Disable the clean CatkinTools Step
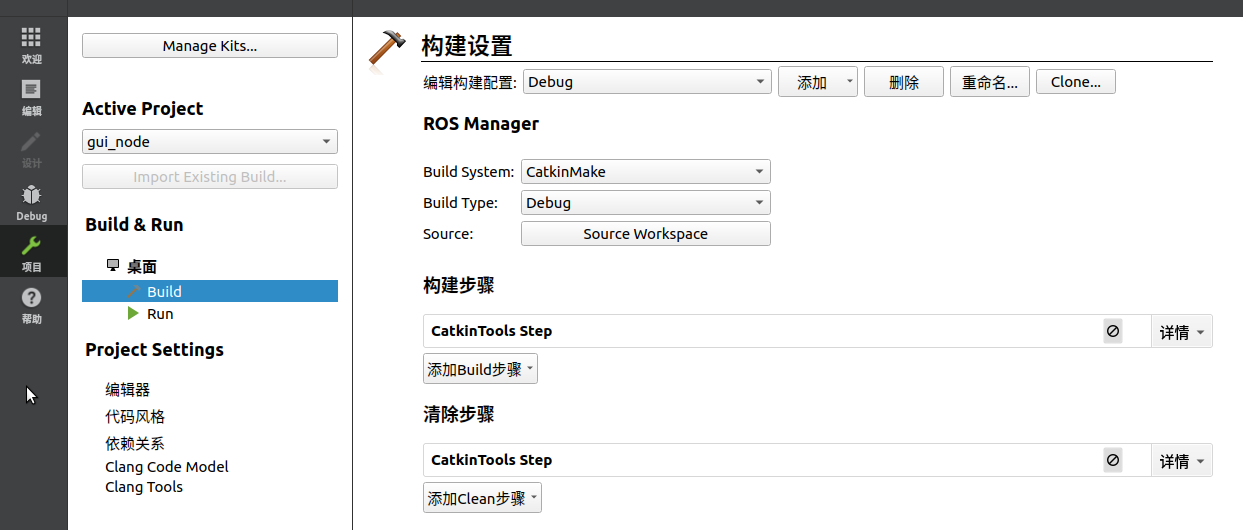 click(x=1113, y=460)
